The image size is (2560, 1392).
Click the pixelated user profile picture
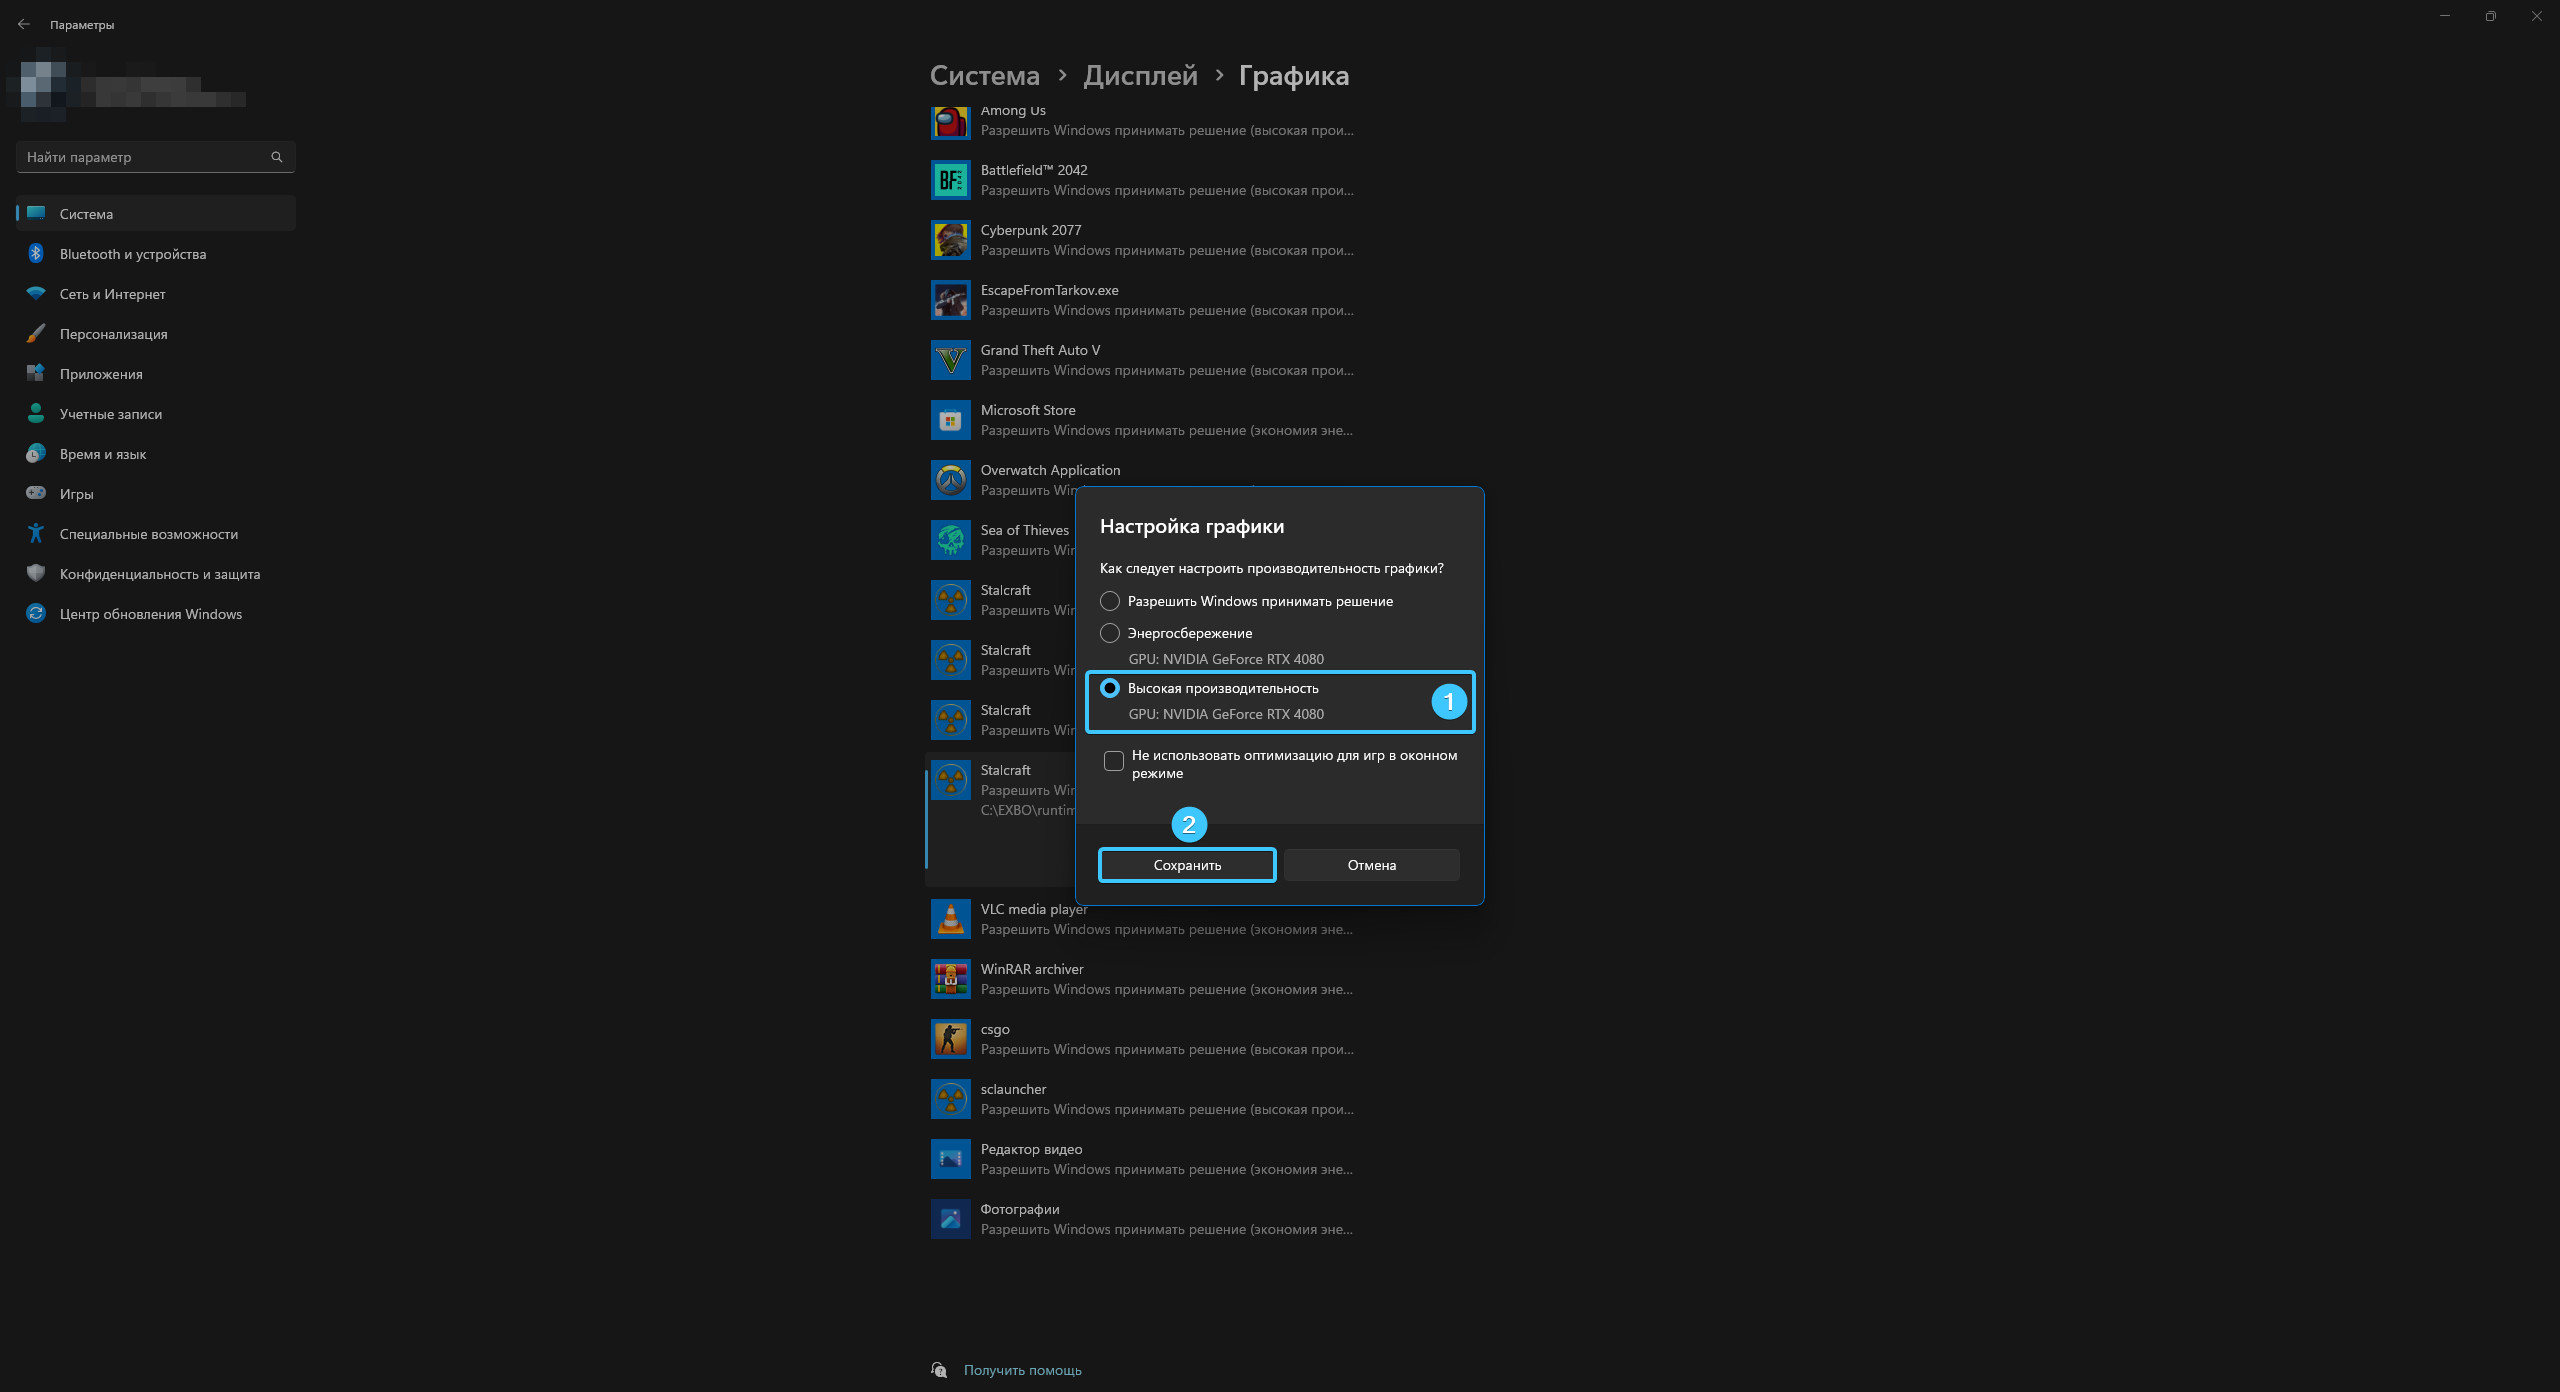(x=43, y=85)
